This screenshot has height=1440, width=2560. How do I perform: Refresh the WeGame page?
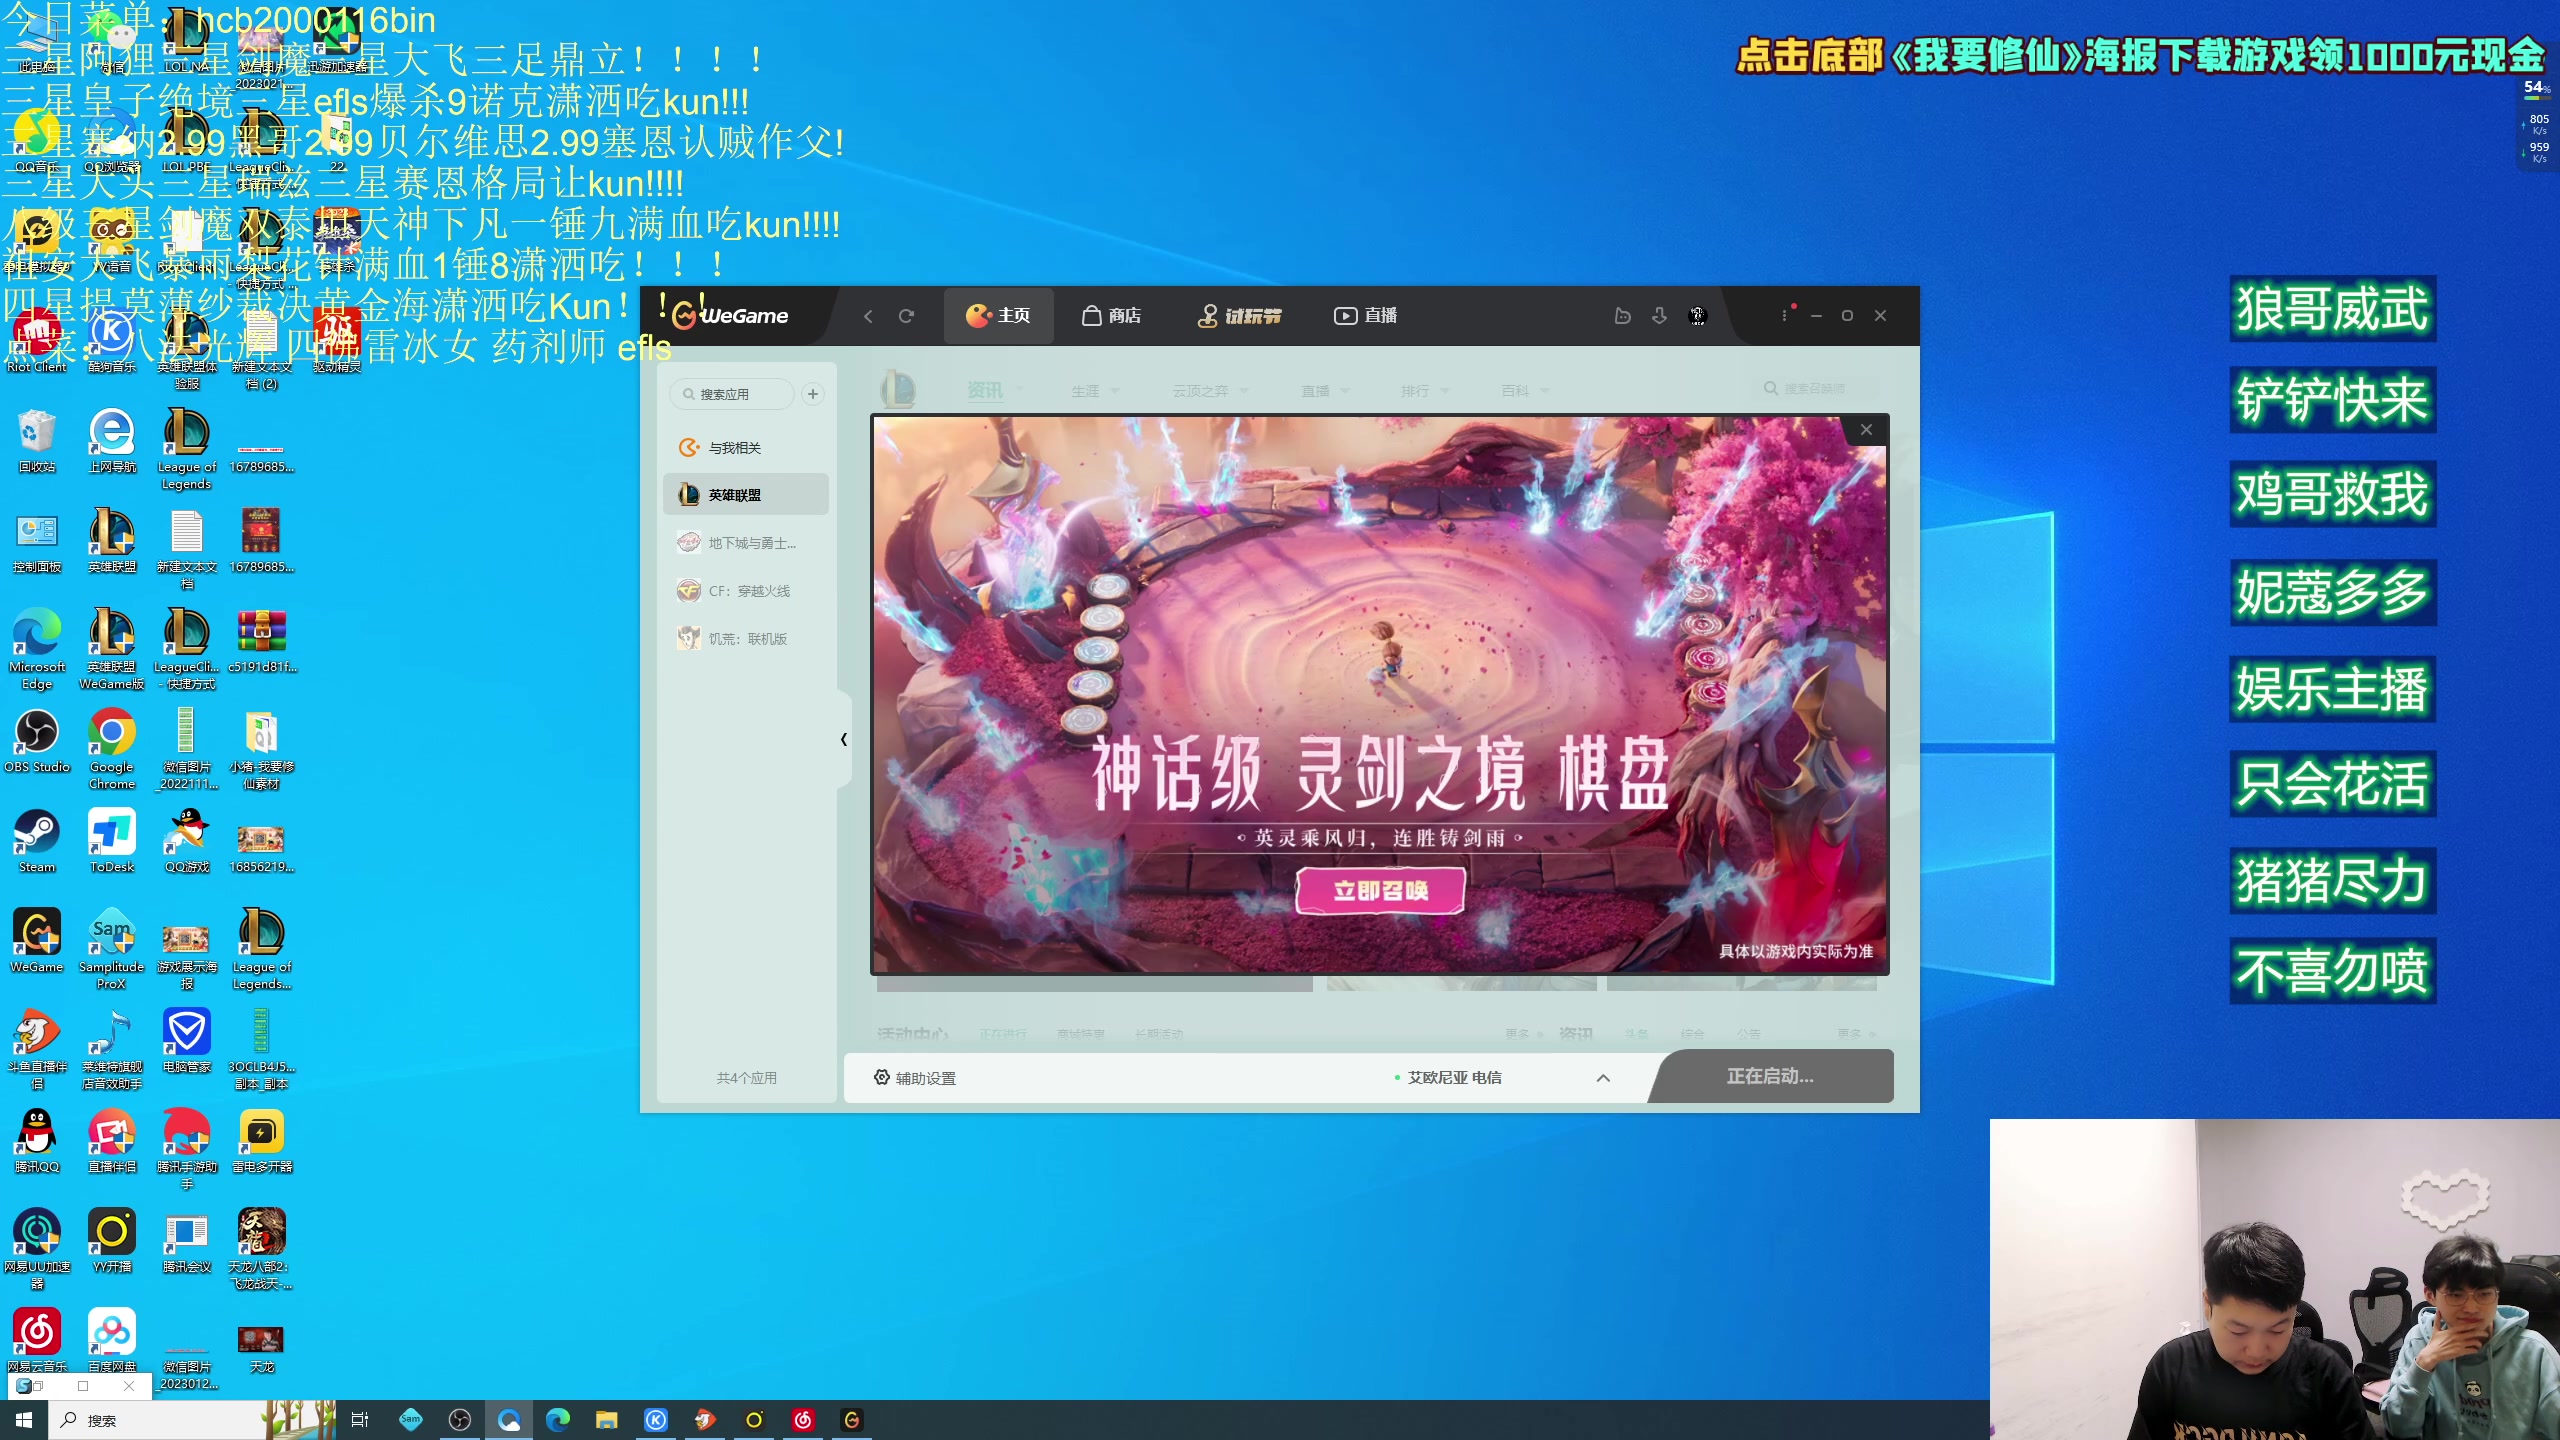(906, 316)
